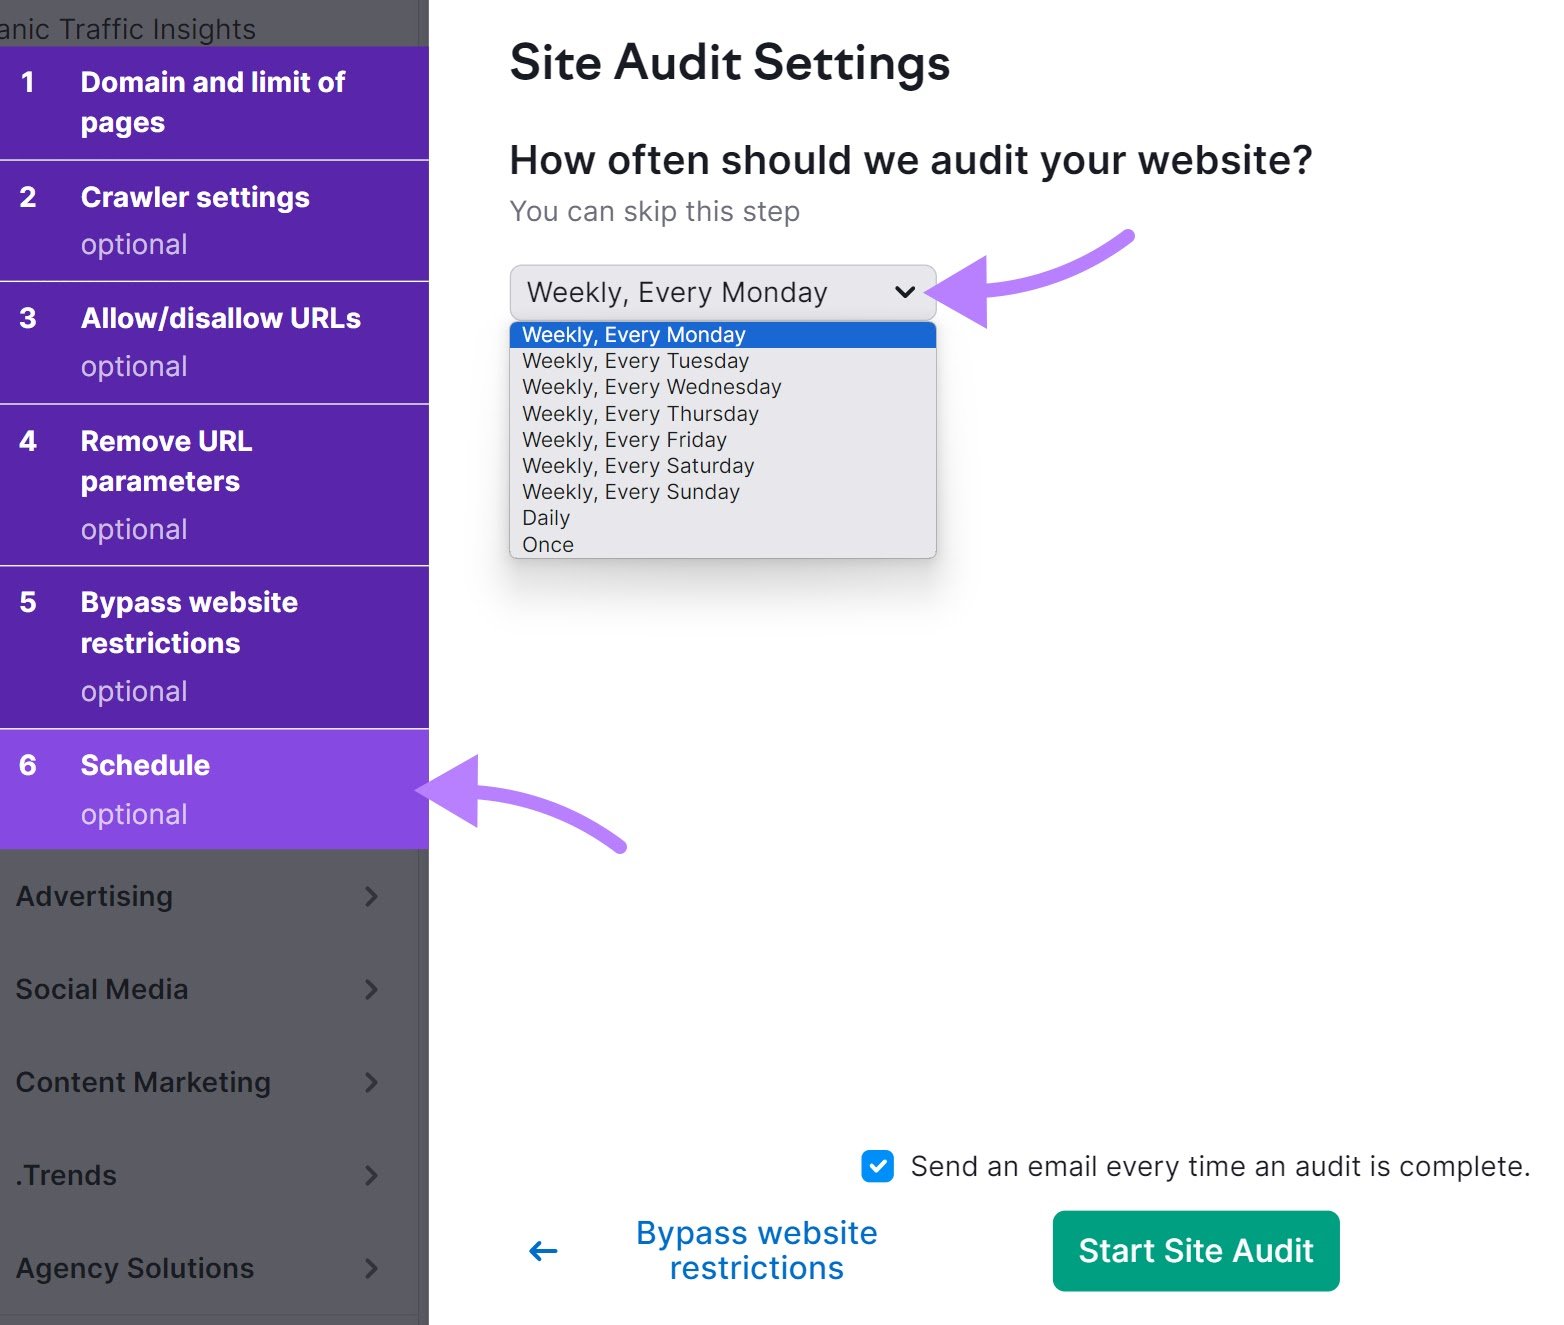Expand the Social Media section
1564x1325 pixels.
point(372,990)
